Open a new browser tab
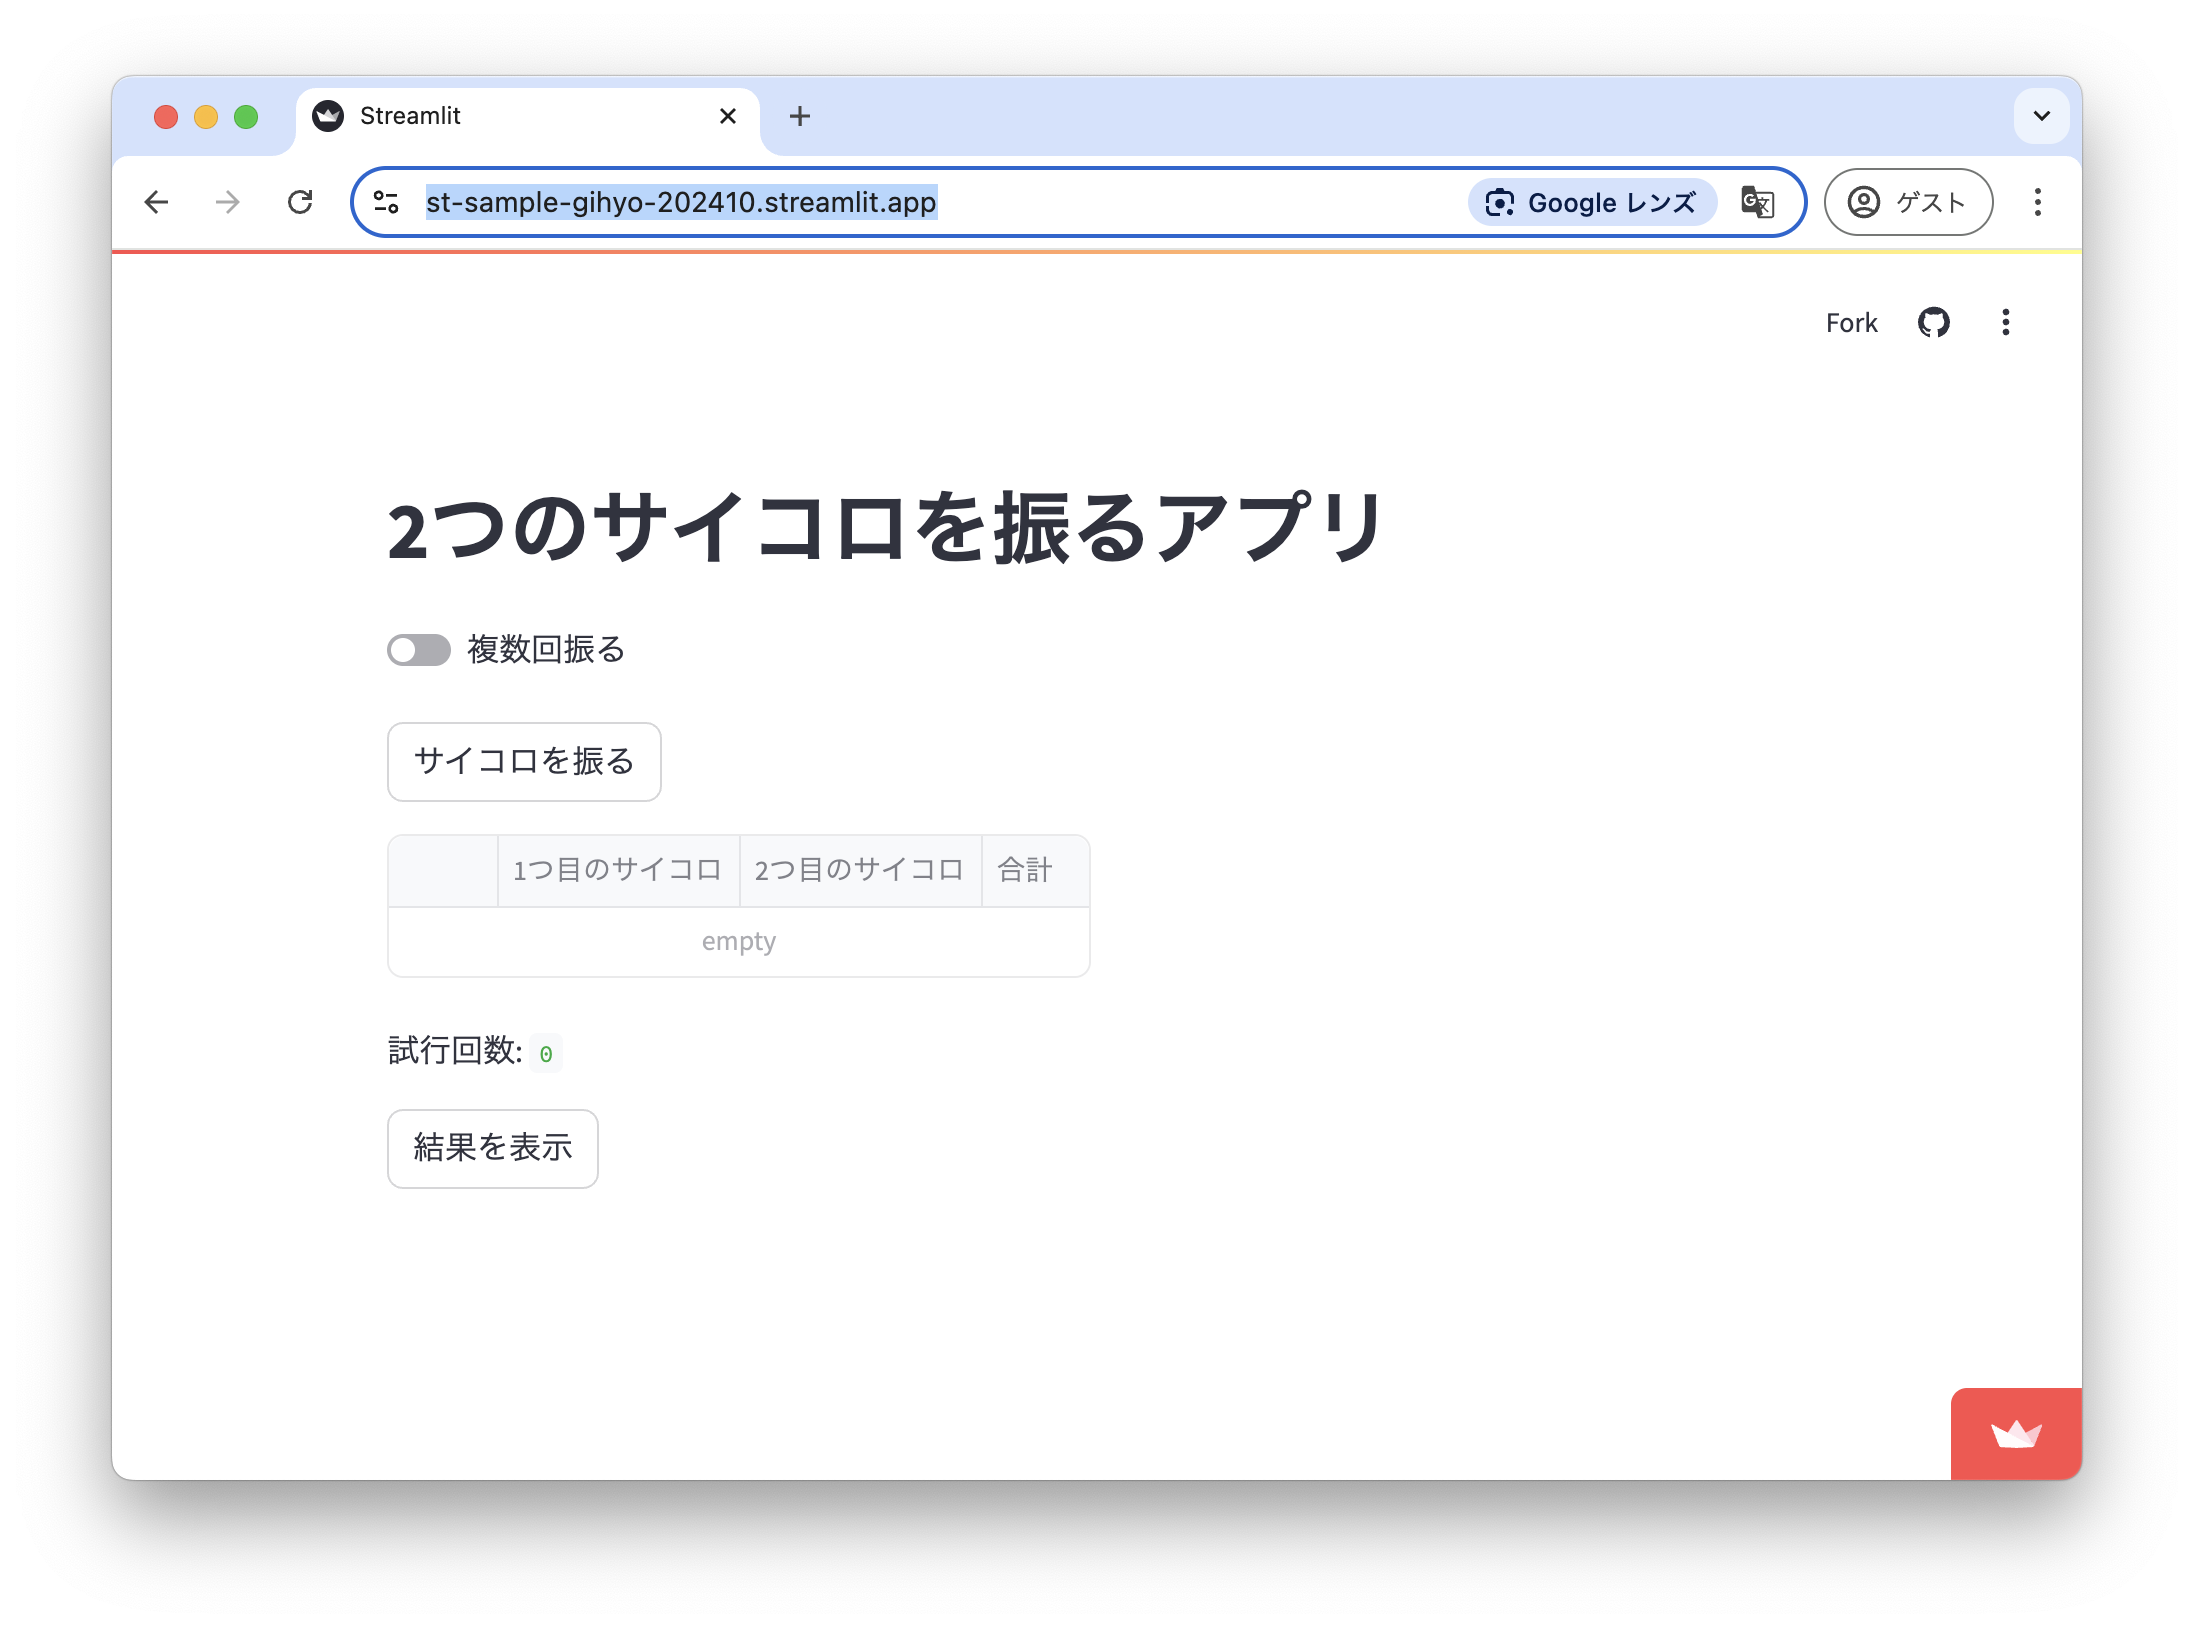Screen dimensions: 2194x1628 click(799, 116)
